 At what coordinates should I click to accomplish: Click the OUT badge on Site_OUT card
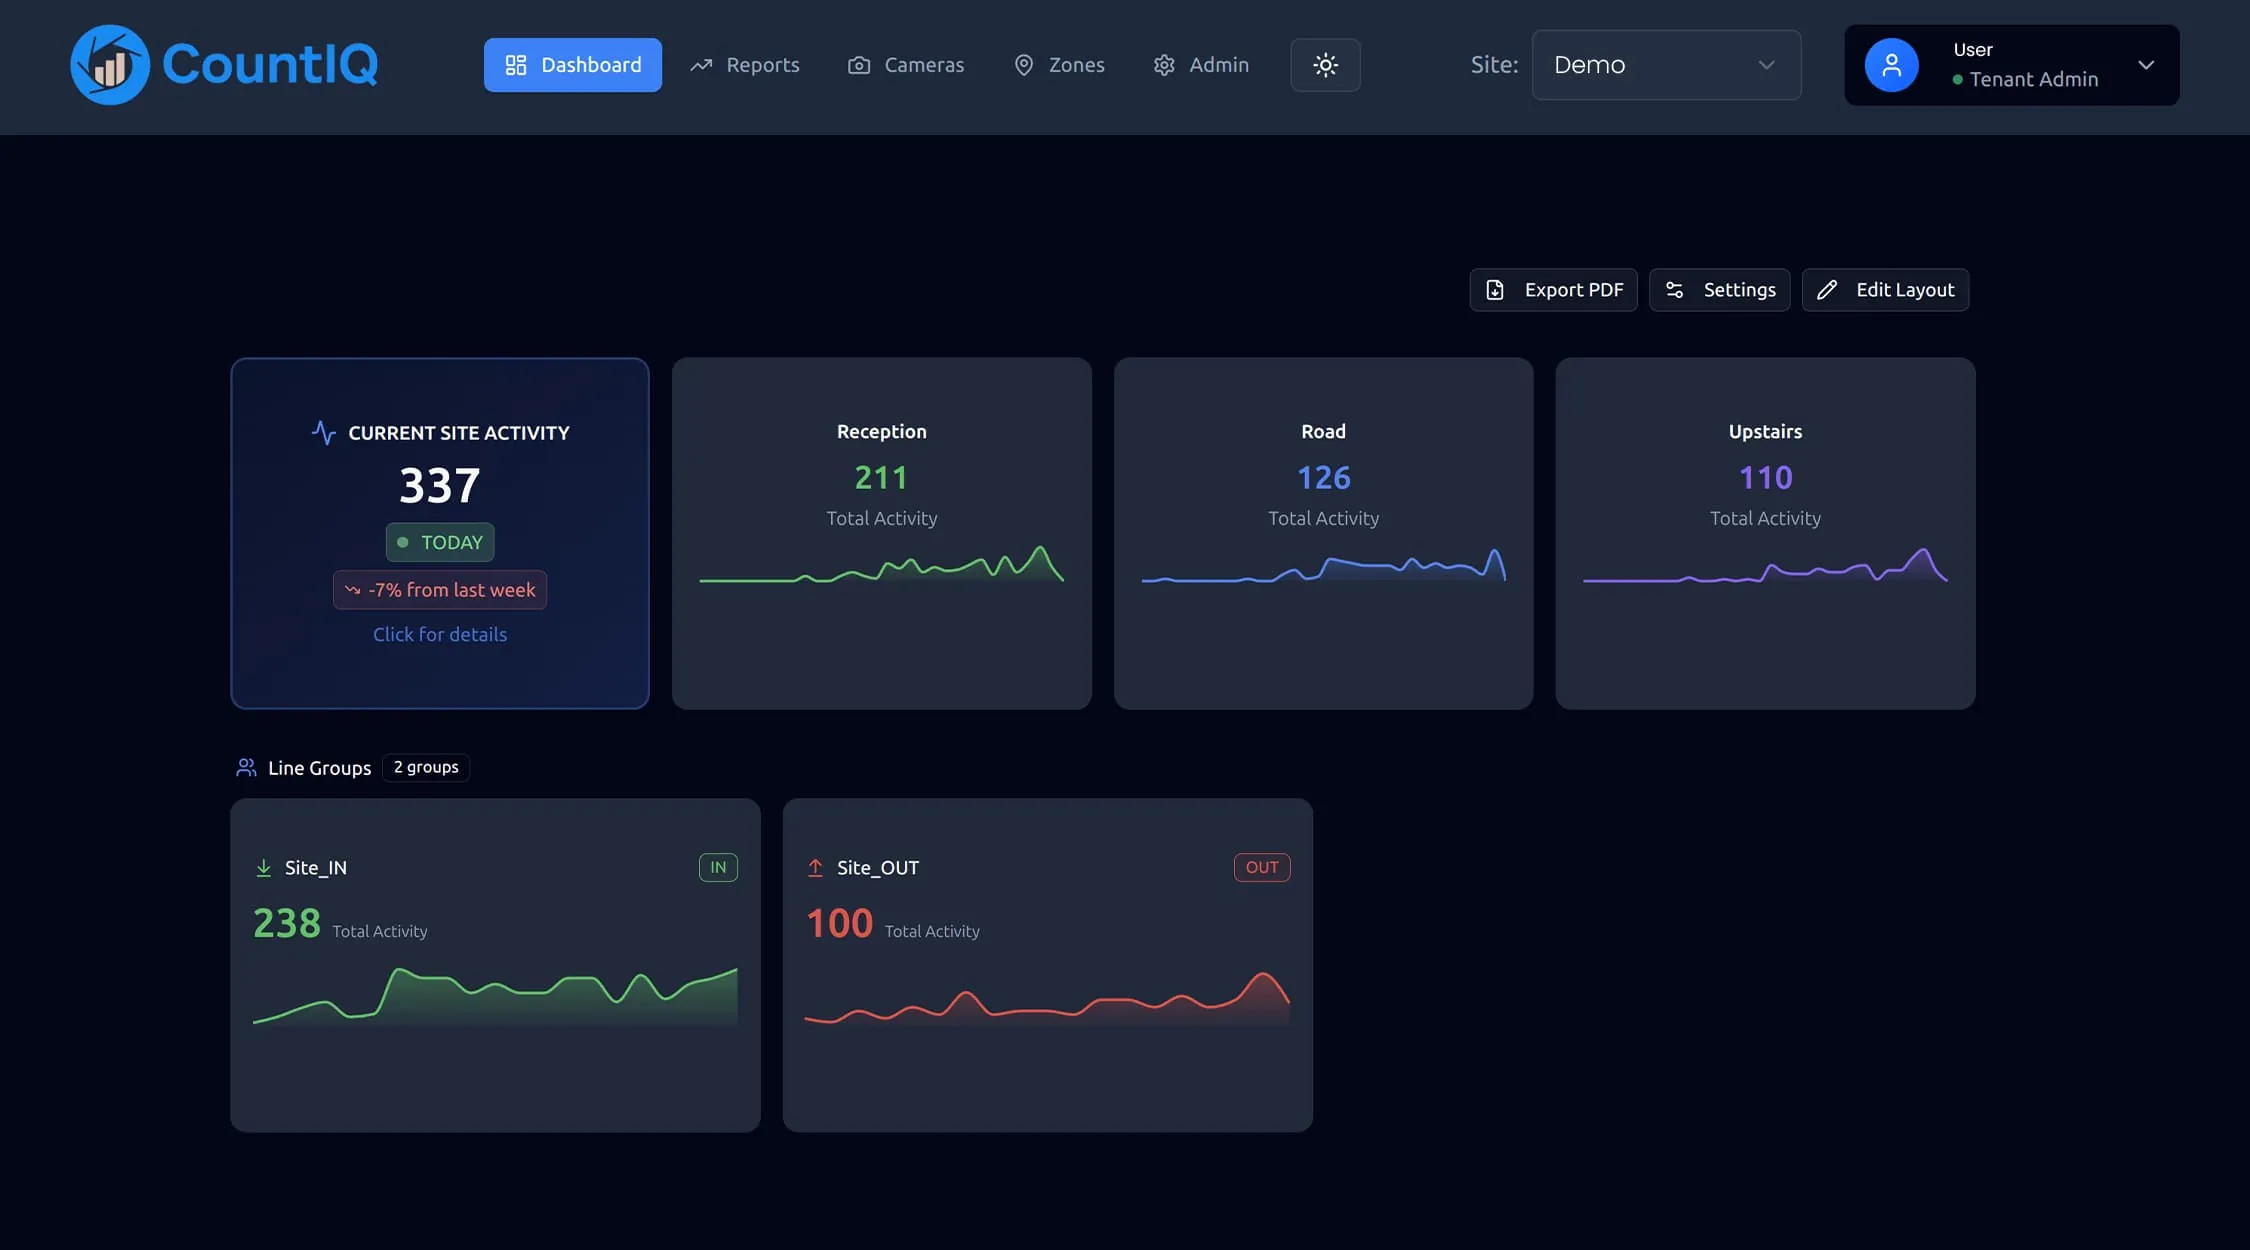tap(1261, 867)
